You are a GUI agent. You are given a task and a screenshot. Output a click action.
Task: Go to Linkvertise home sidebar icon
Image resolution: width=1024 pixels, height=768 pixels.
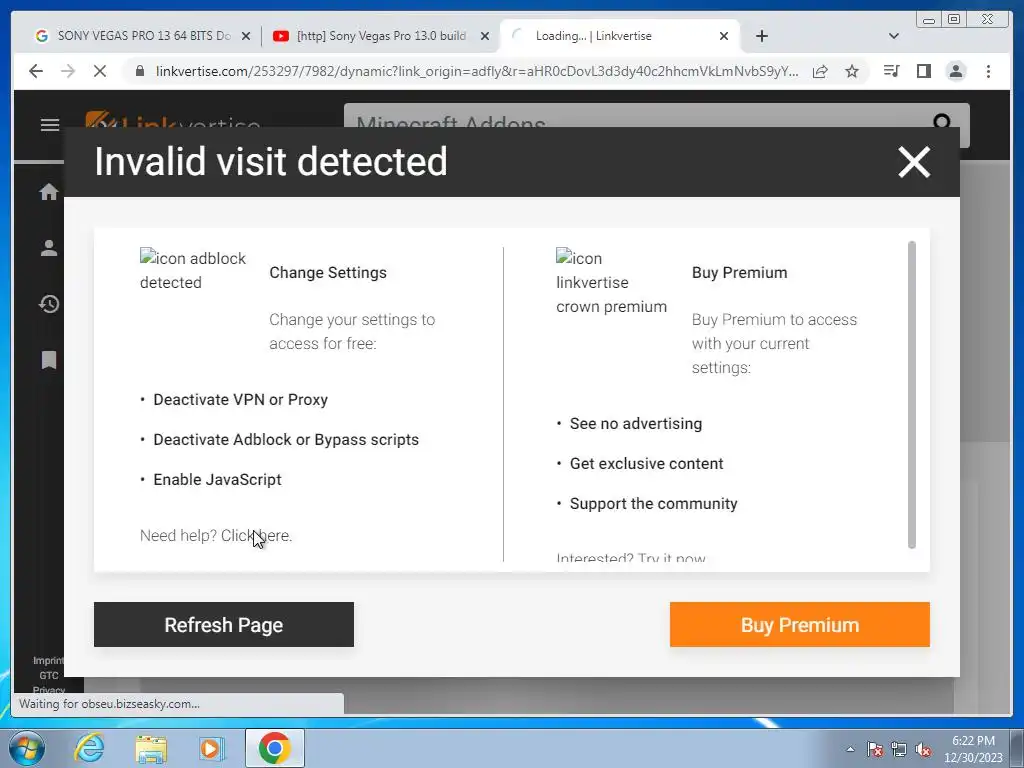[x=49, y=192]
